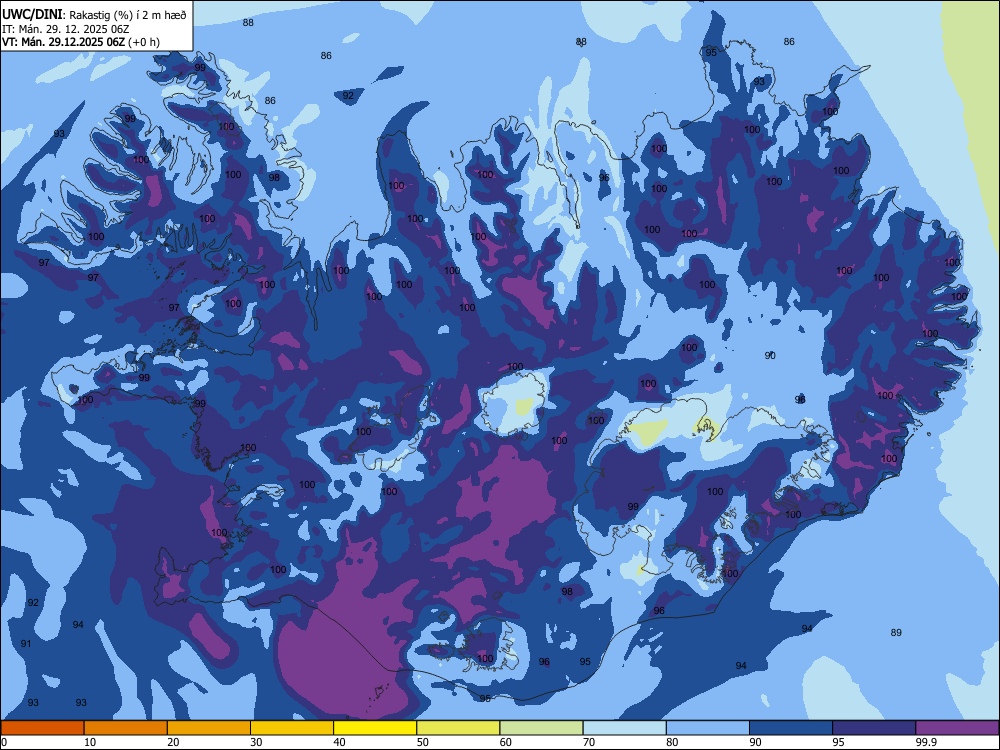
Task: Select the dark navy 95–99.9 legend swatch
Action: 874,728
